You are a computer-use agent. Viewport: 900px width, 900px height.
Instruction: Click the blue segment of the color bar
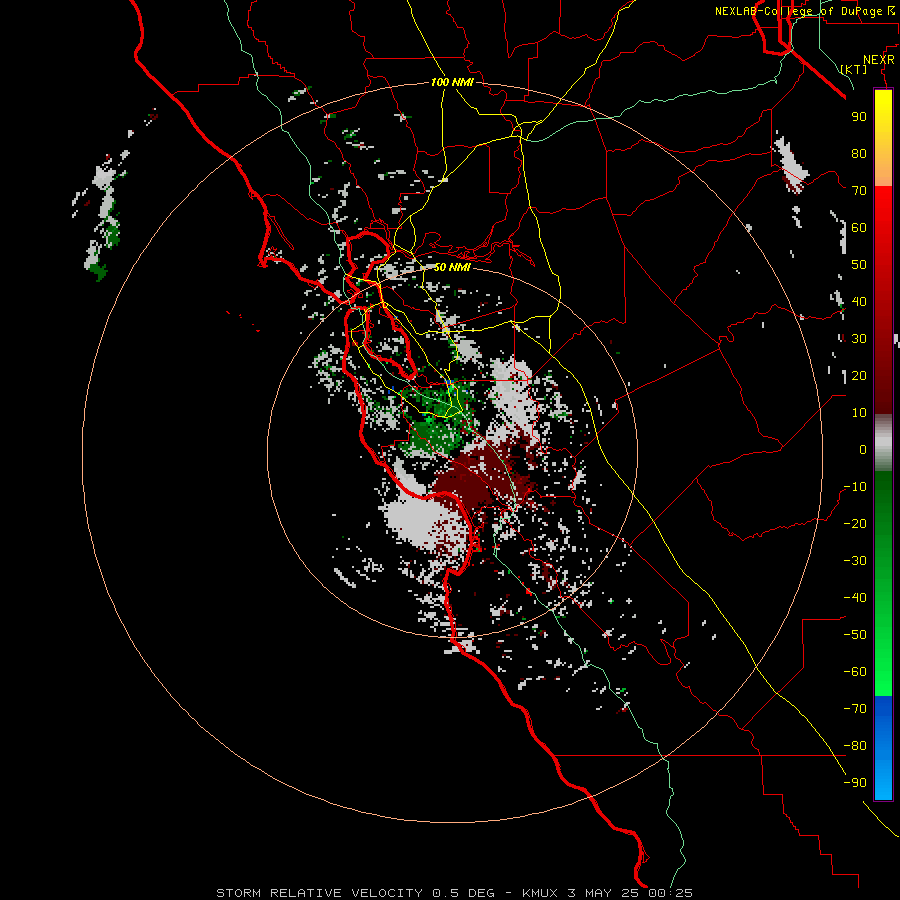pyautogui.click(x=883, y=747)
